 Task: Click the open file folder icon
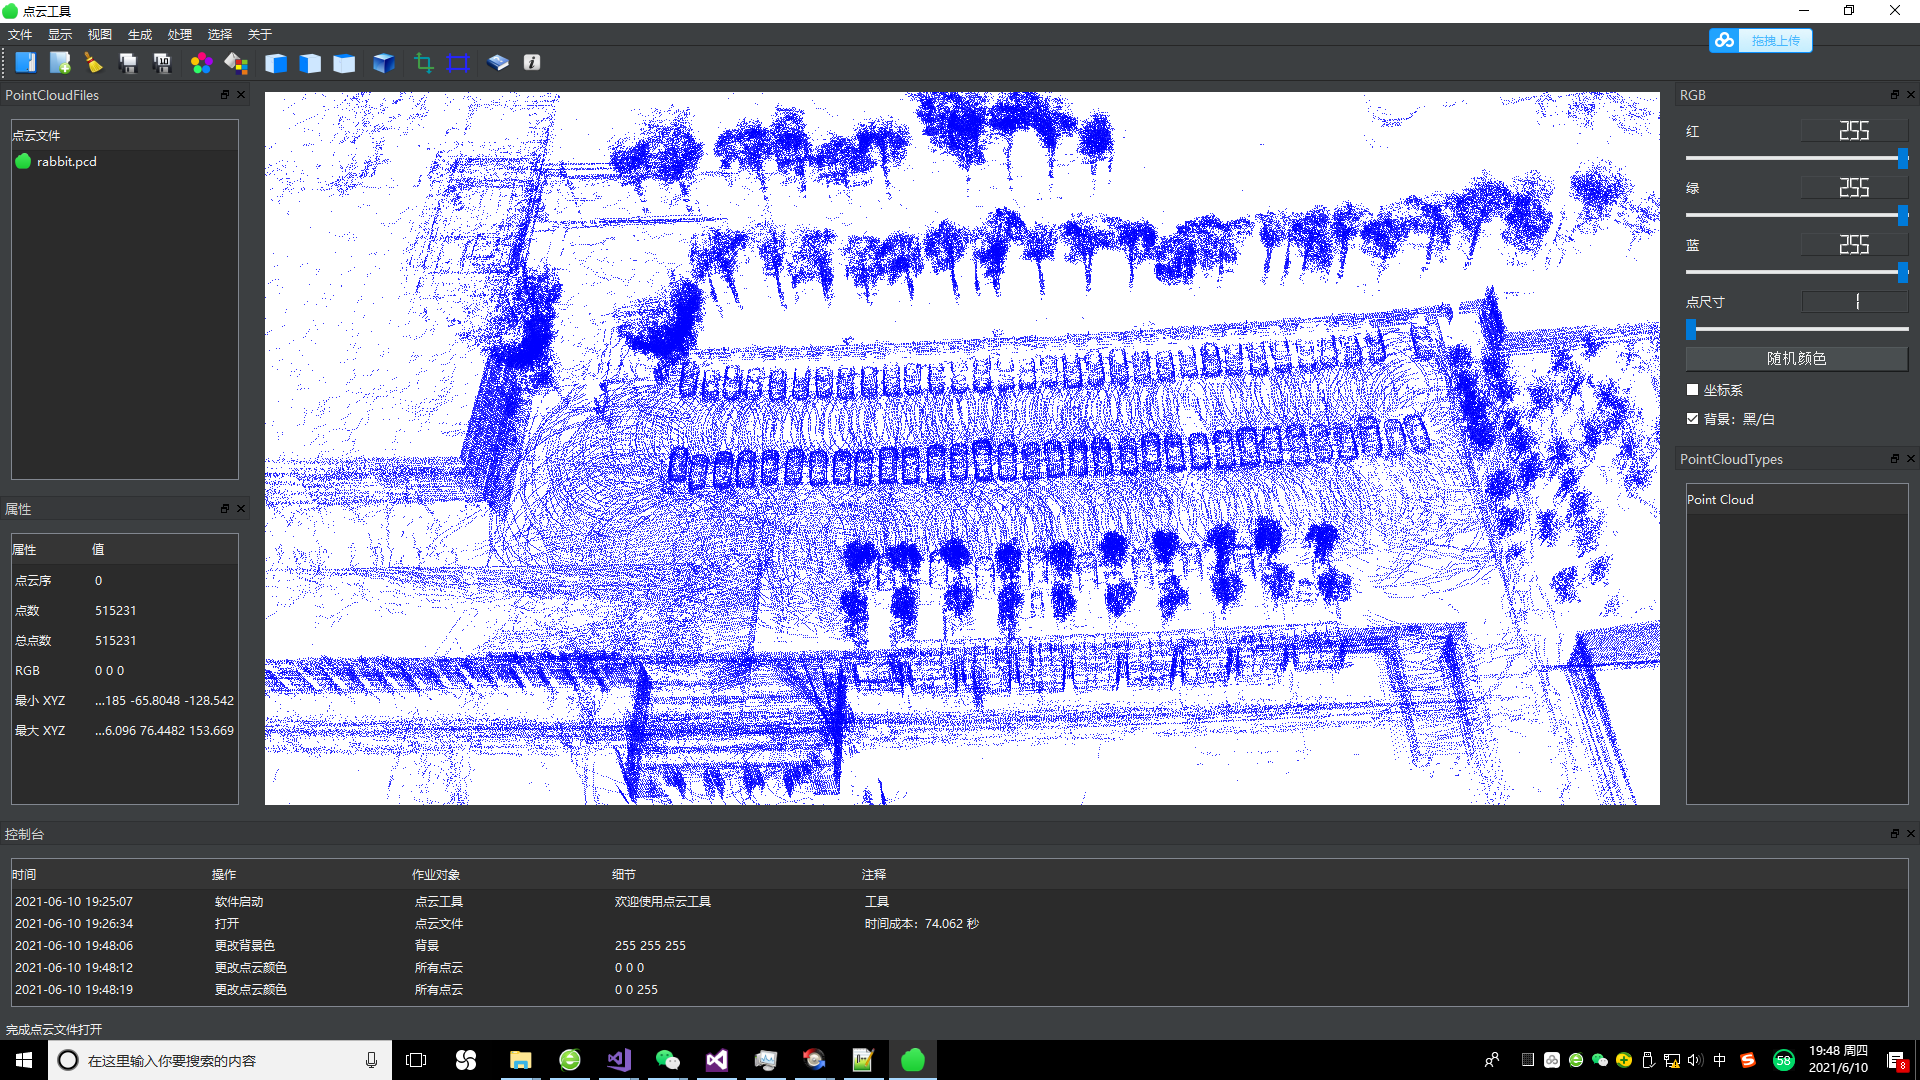(26, 63)
